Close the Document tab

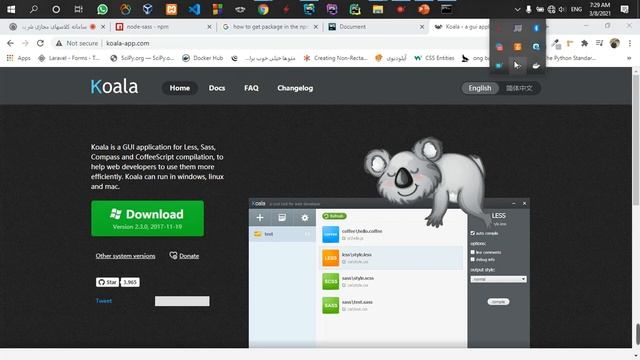coord(422,27)
